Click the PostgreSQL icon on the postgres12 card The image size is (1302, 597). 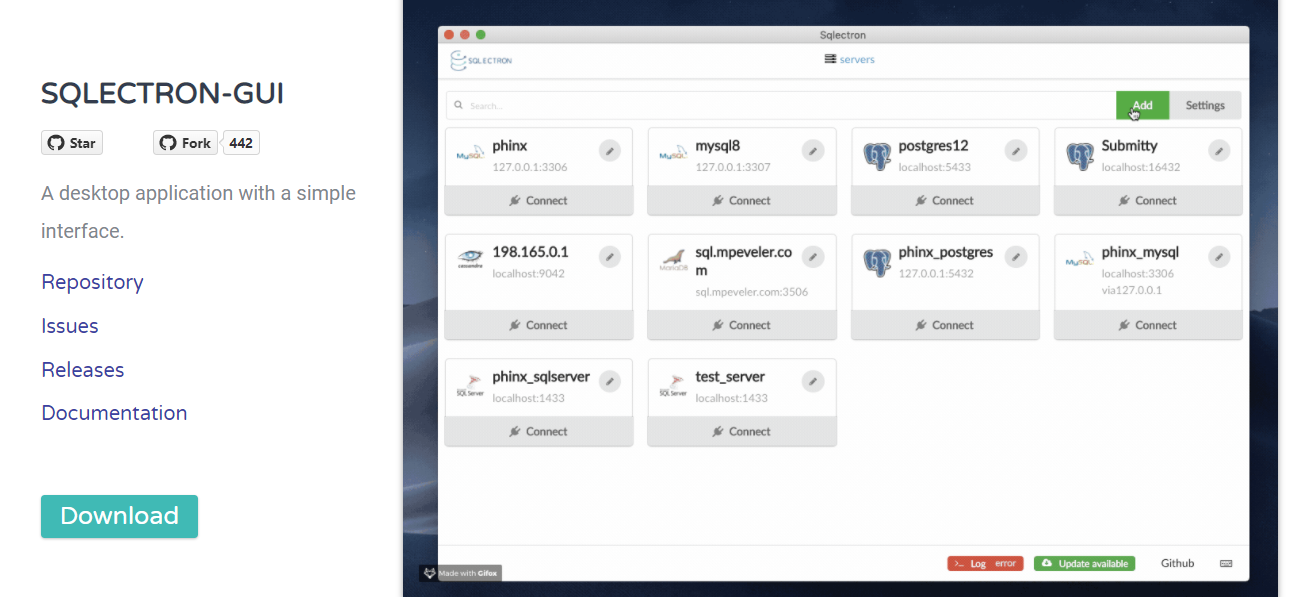[x=878, y=151]
